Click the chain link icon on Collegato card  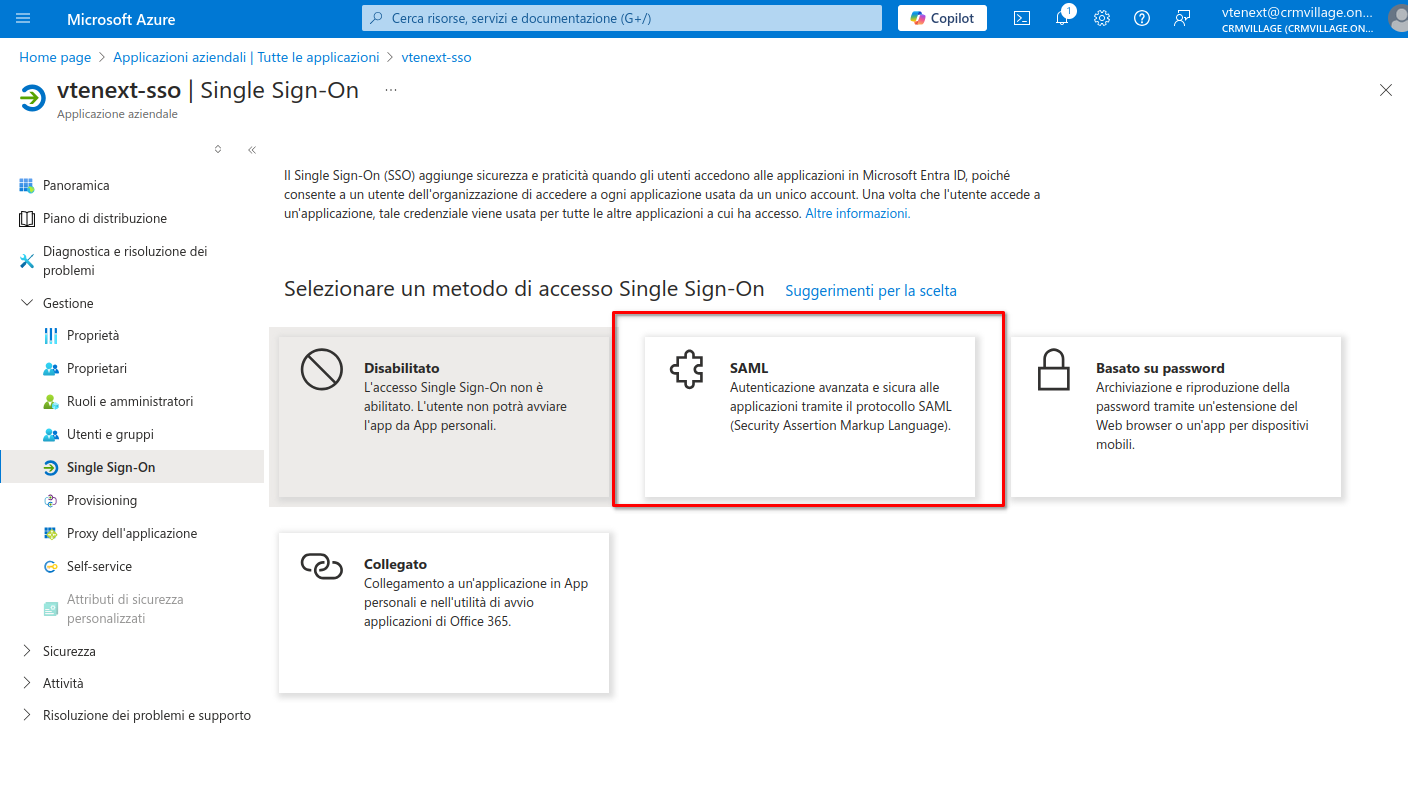pyautogui.click(x=322, y=566)
